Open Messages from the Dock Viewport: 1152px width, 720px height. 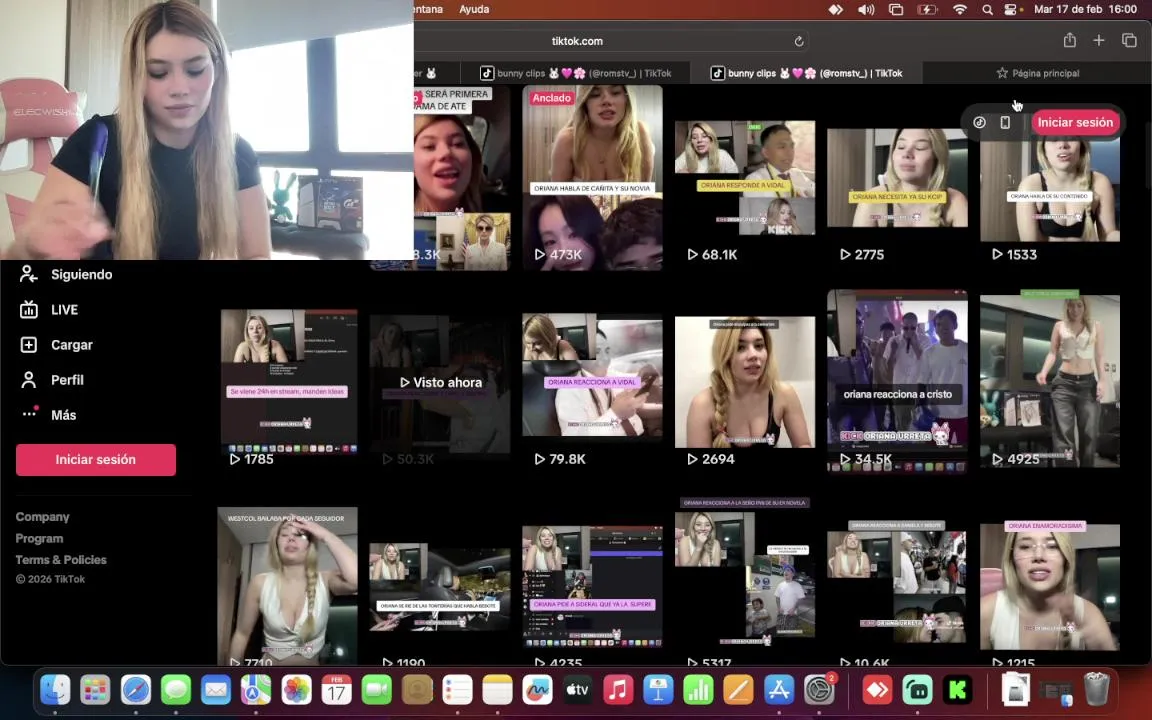point(176,690)
